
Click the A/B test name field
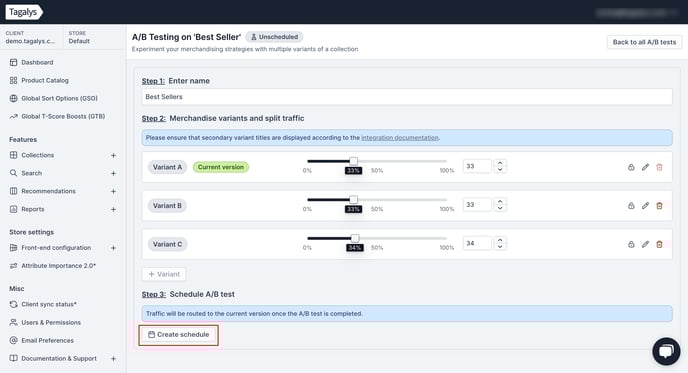(x=407, y=97)
